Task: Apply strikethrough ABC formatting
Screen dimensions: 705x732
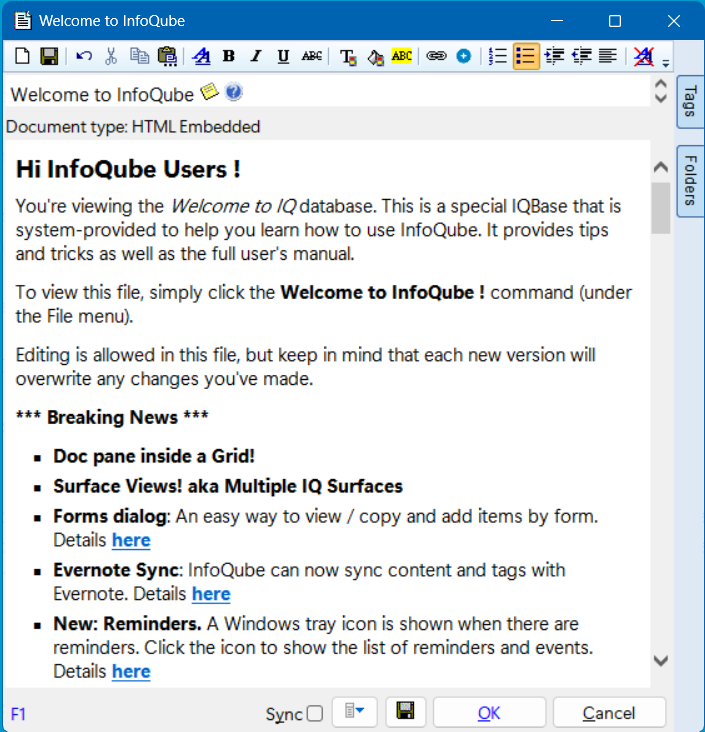Action: click(311, 56)
